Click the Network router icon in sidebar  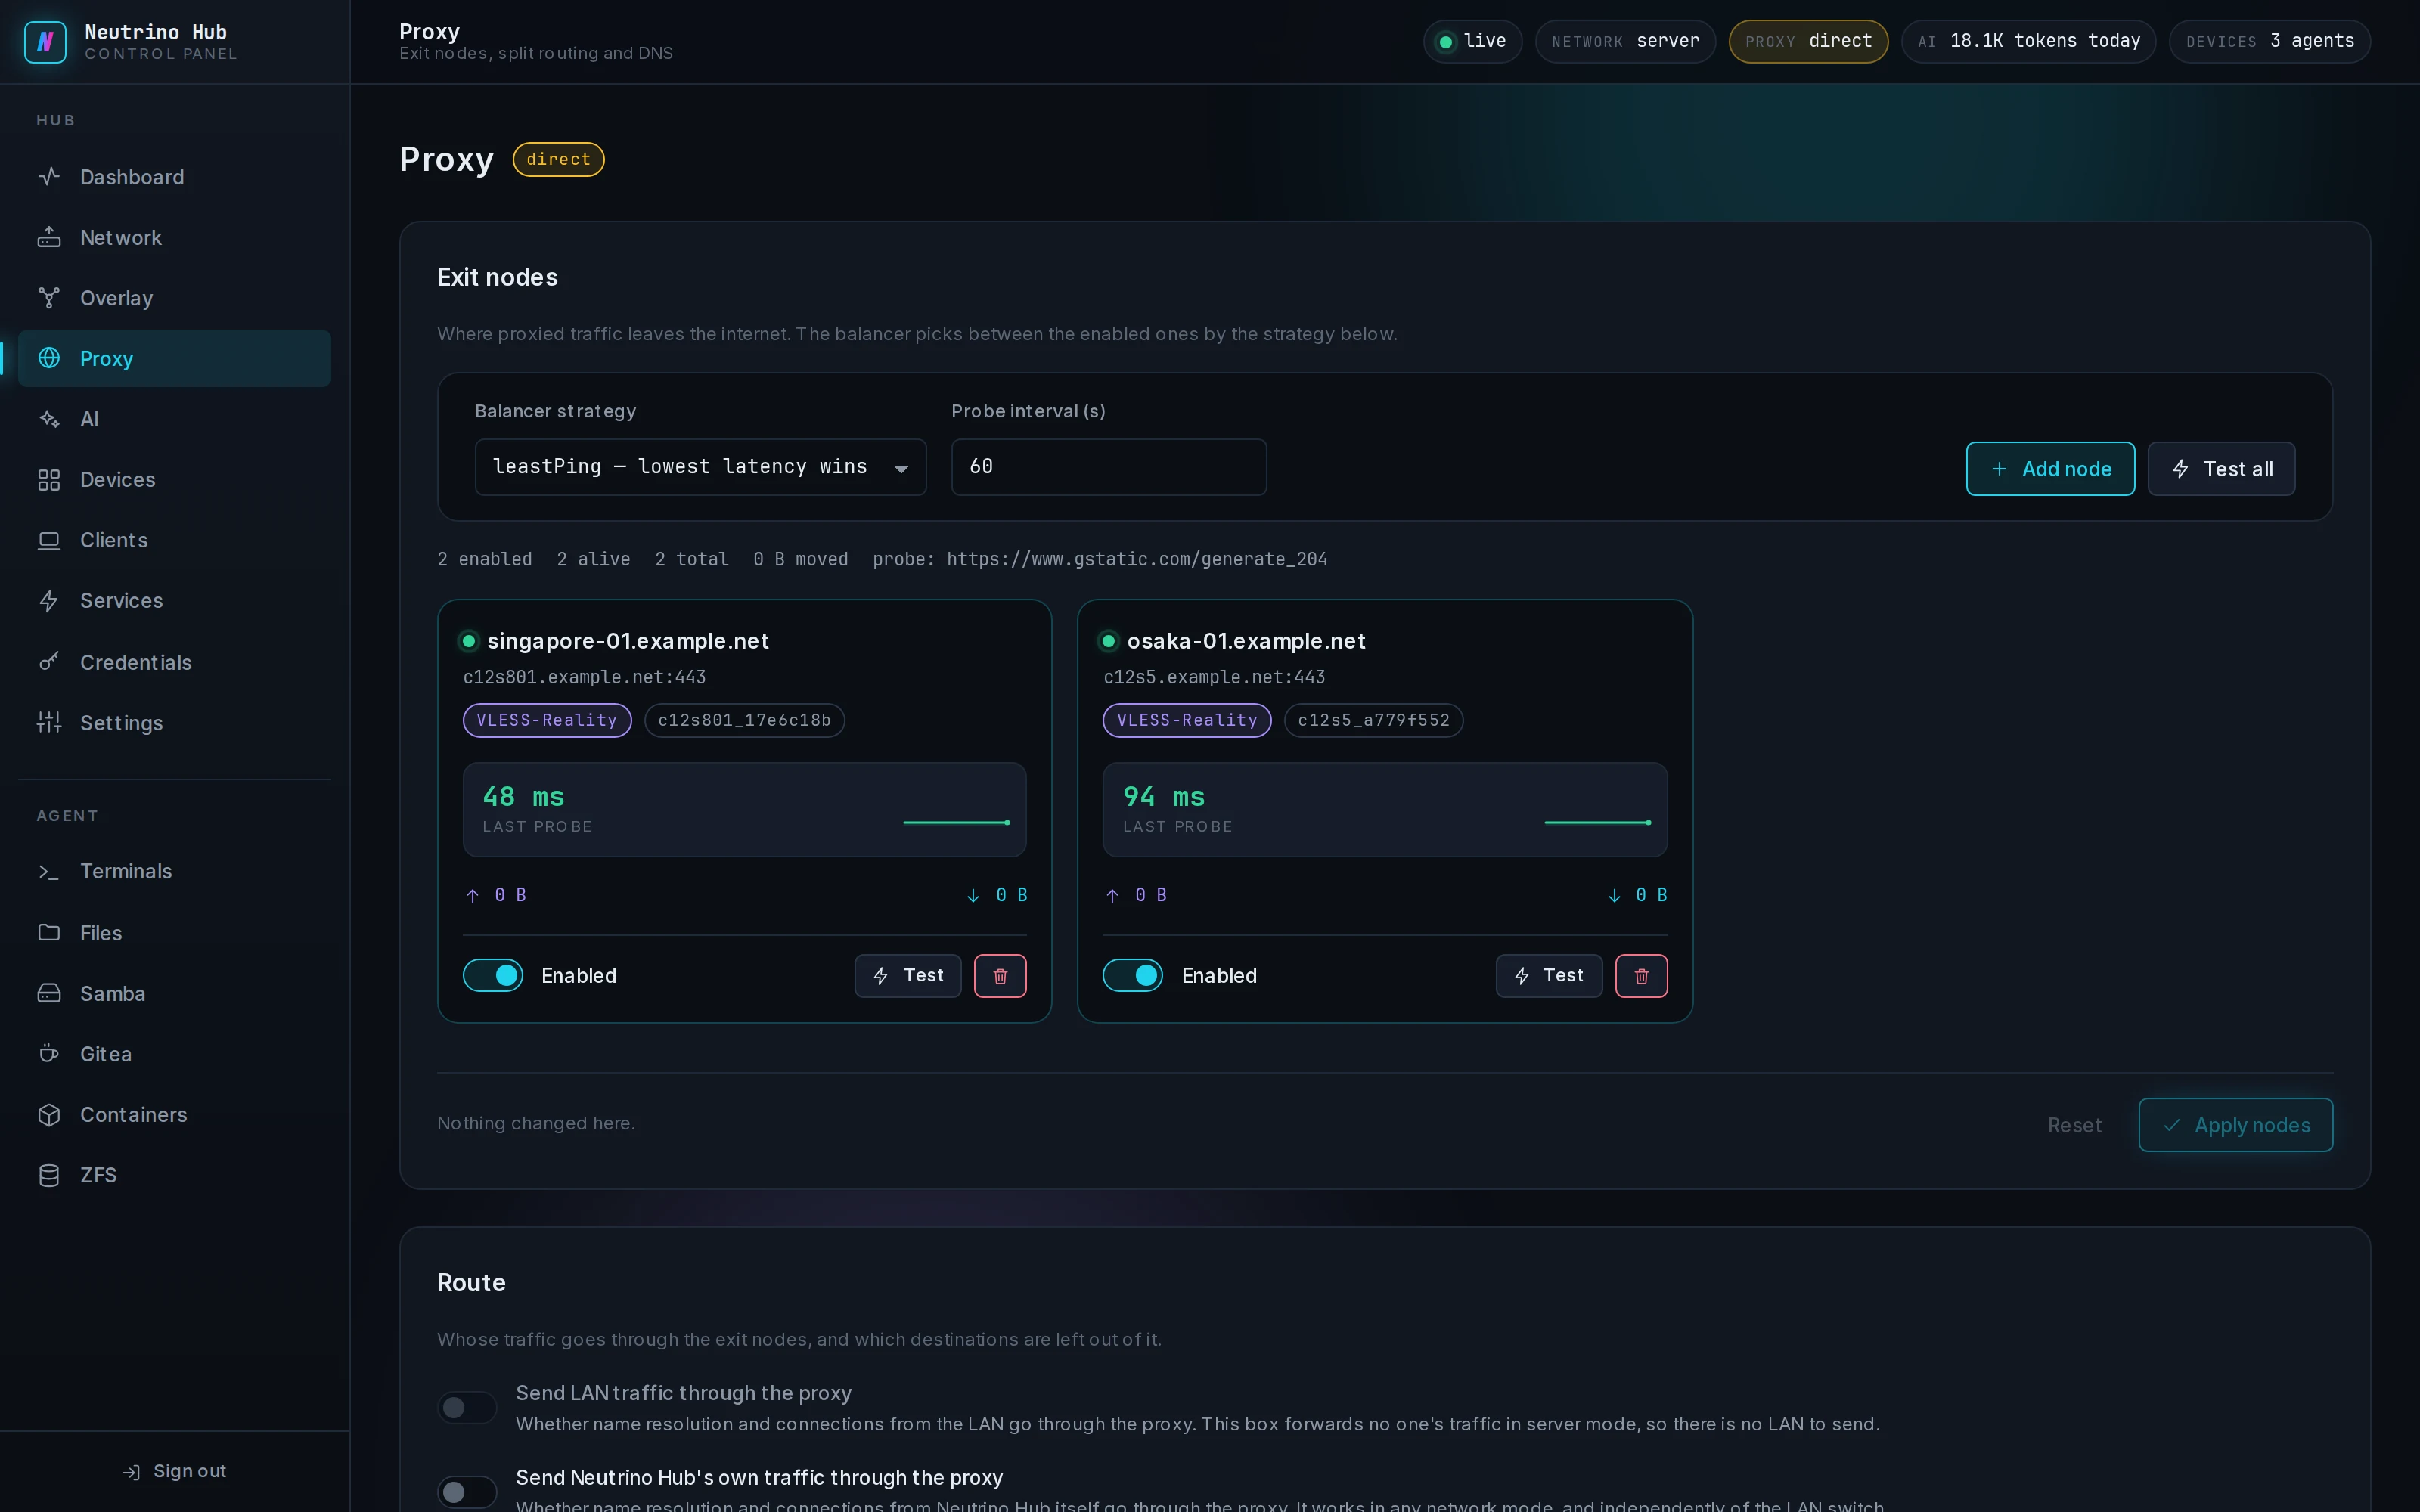click(x=49, y=238)
